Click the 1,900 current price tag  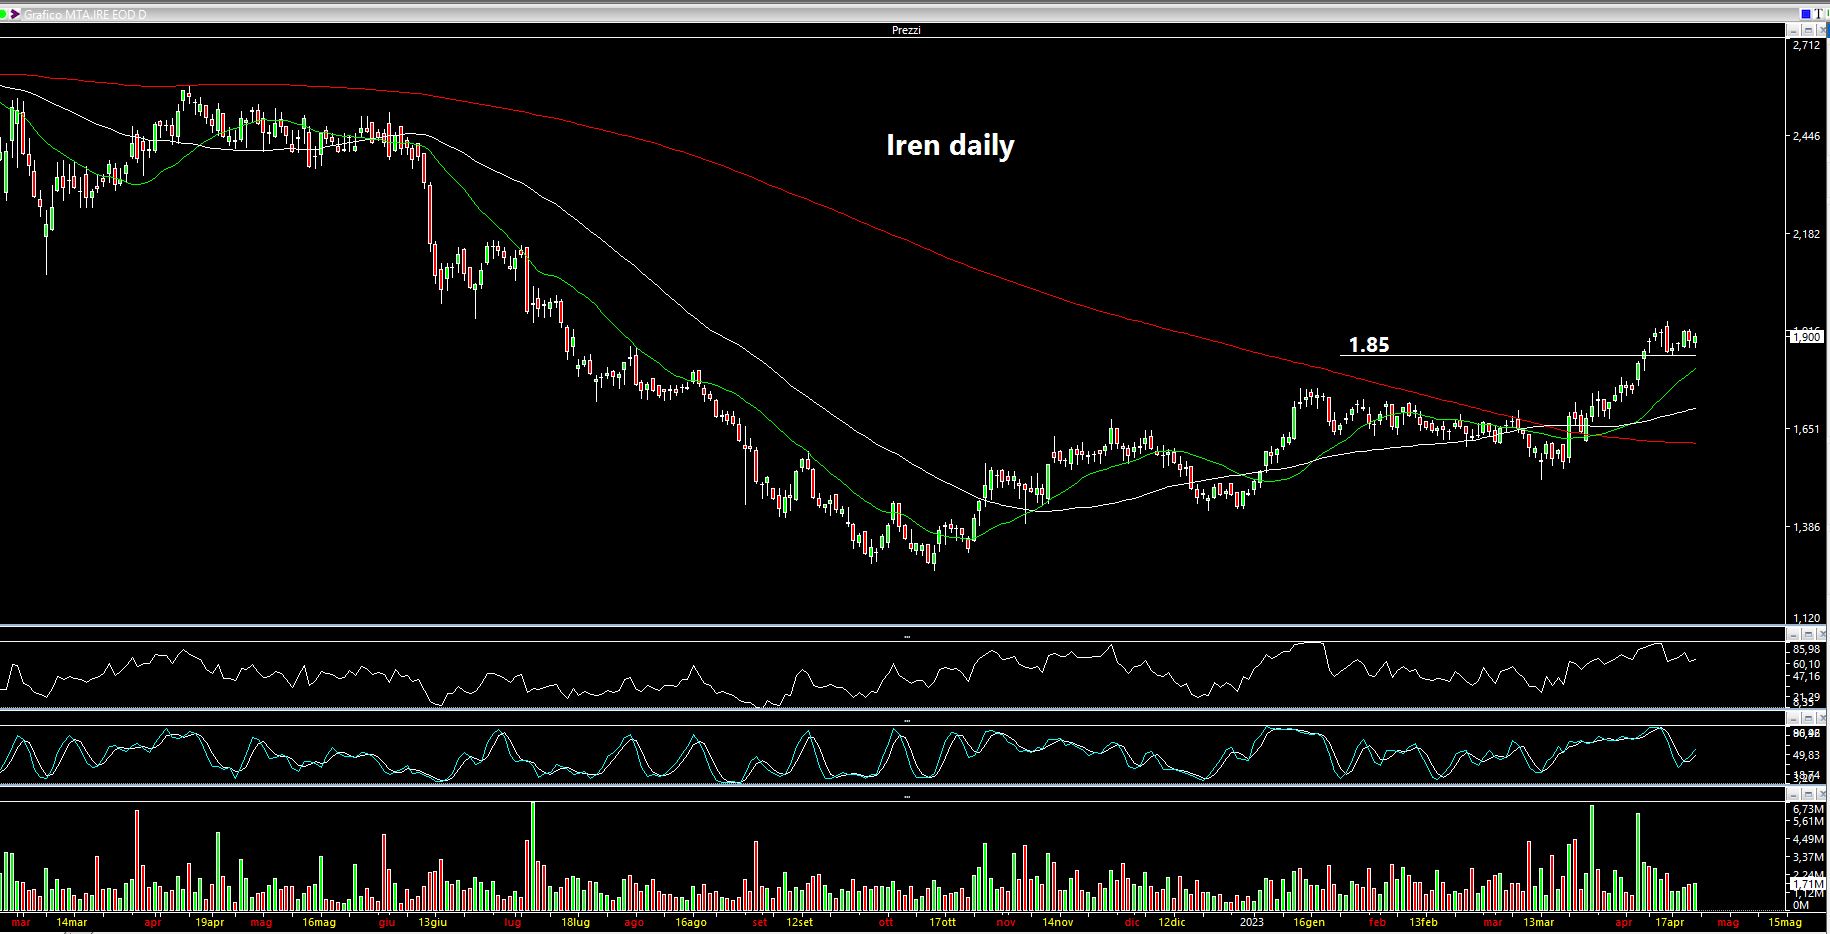[x=1807, y=337]
